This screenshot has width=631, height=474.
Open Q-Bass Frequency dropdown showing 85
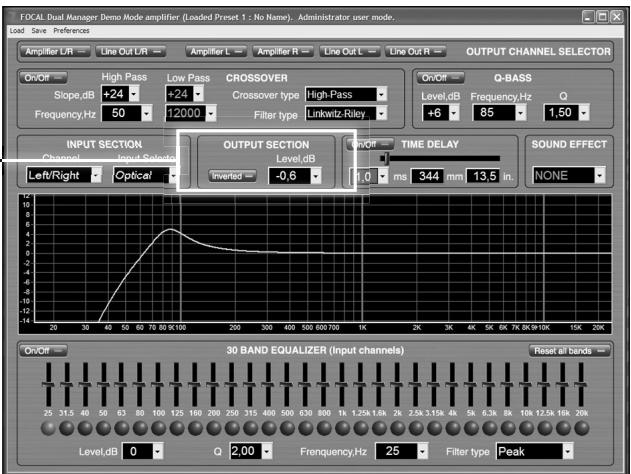click(521, 113)
